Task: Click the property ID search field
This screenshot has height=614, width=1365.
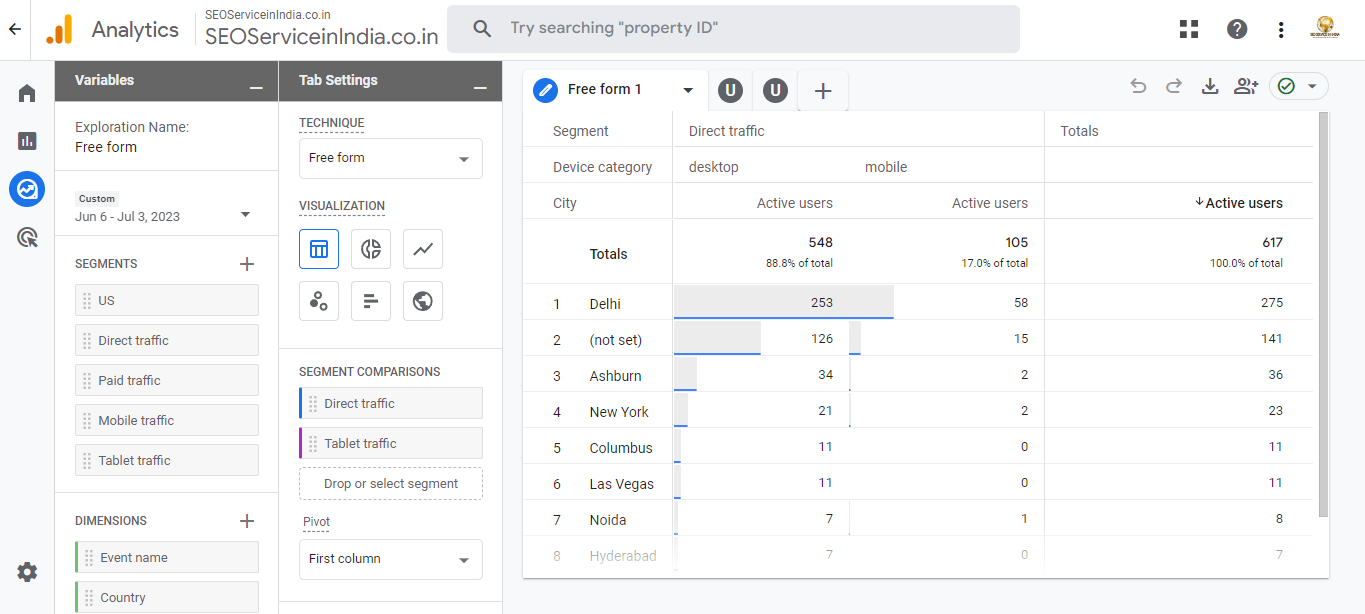Action: click(733, 28)
